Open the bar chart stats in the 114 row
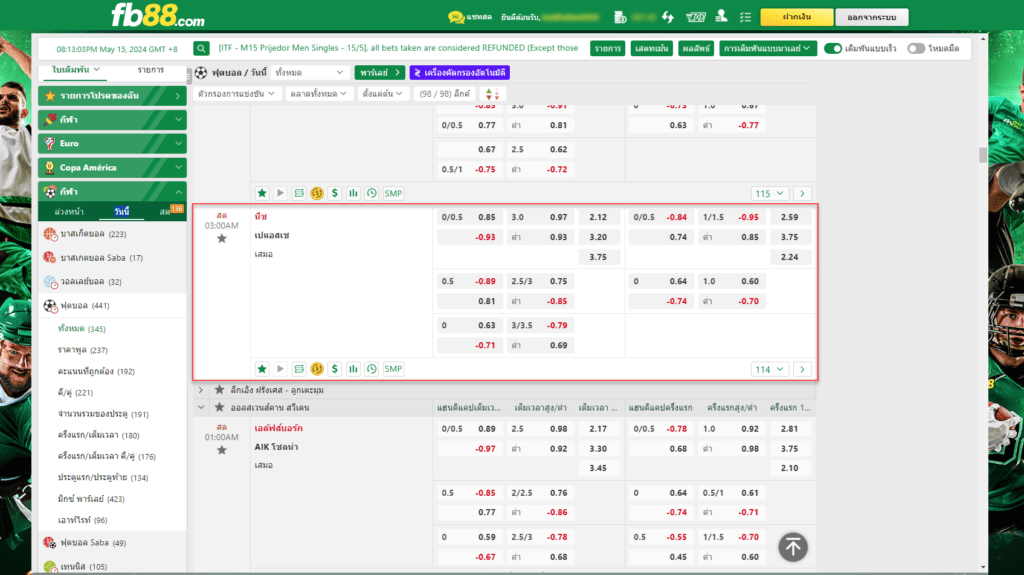The image size is (1024, 575). coord(353,369)
